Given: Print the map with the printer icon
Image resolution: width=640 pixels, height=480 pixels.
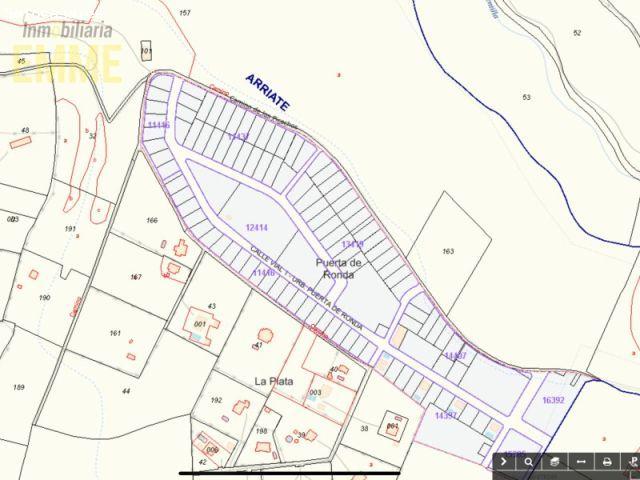Looking at the screenshot, I should click(607, 462).
